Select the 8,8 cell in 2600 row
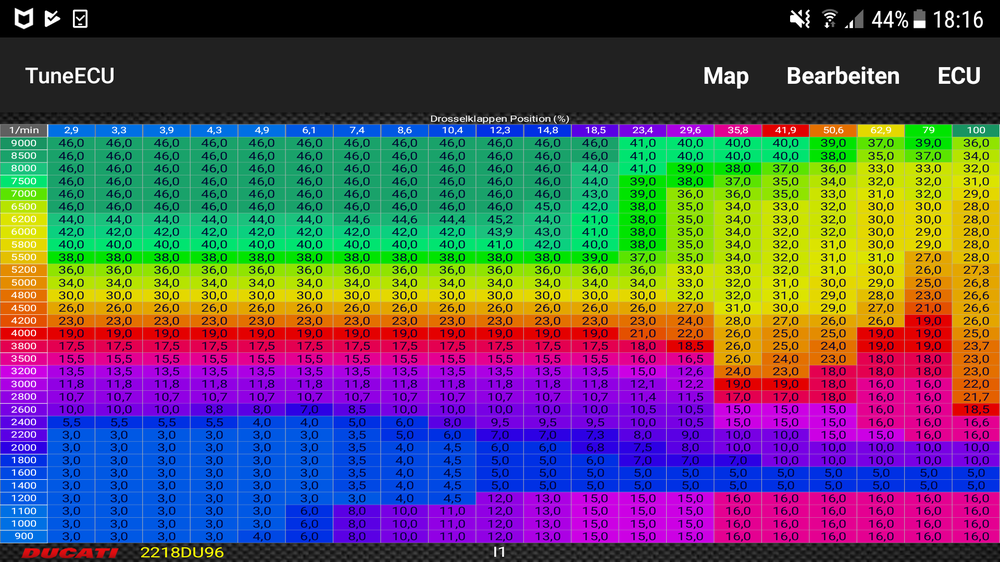 tap(214, 409)
